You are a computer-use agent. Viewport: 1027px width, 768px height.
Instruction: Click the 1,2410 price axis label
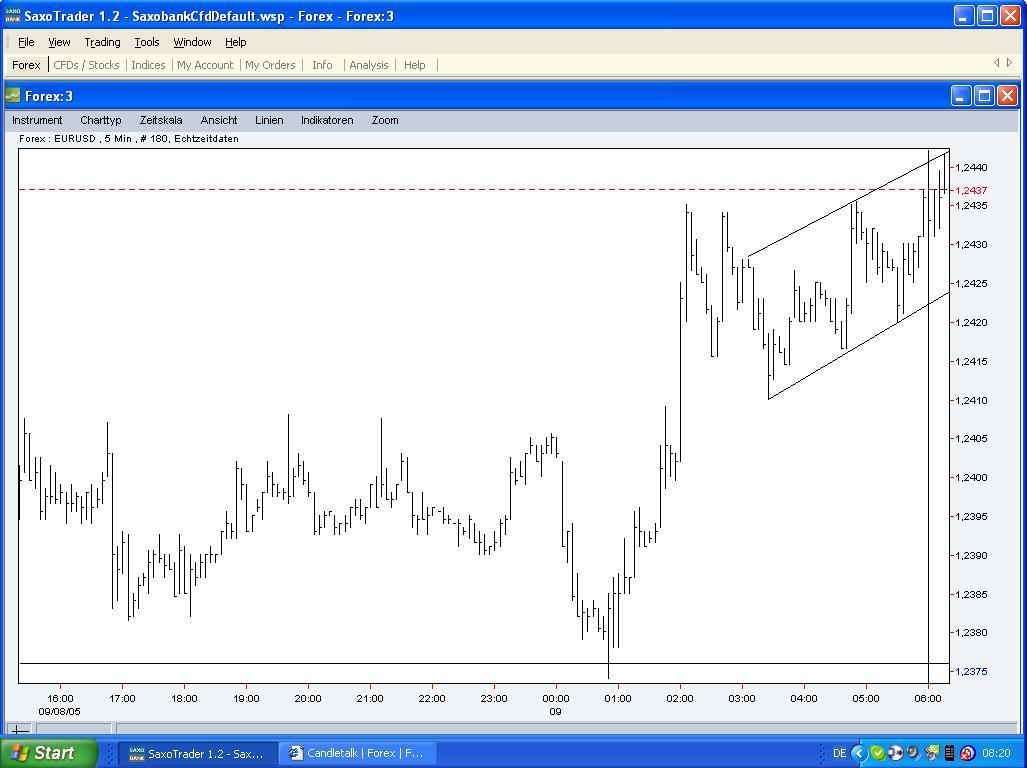[971, 401]
